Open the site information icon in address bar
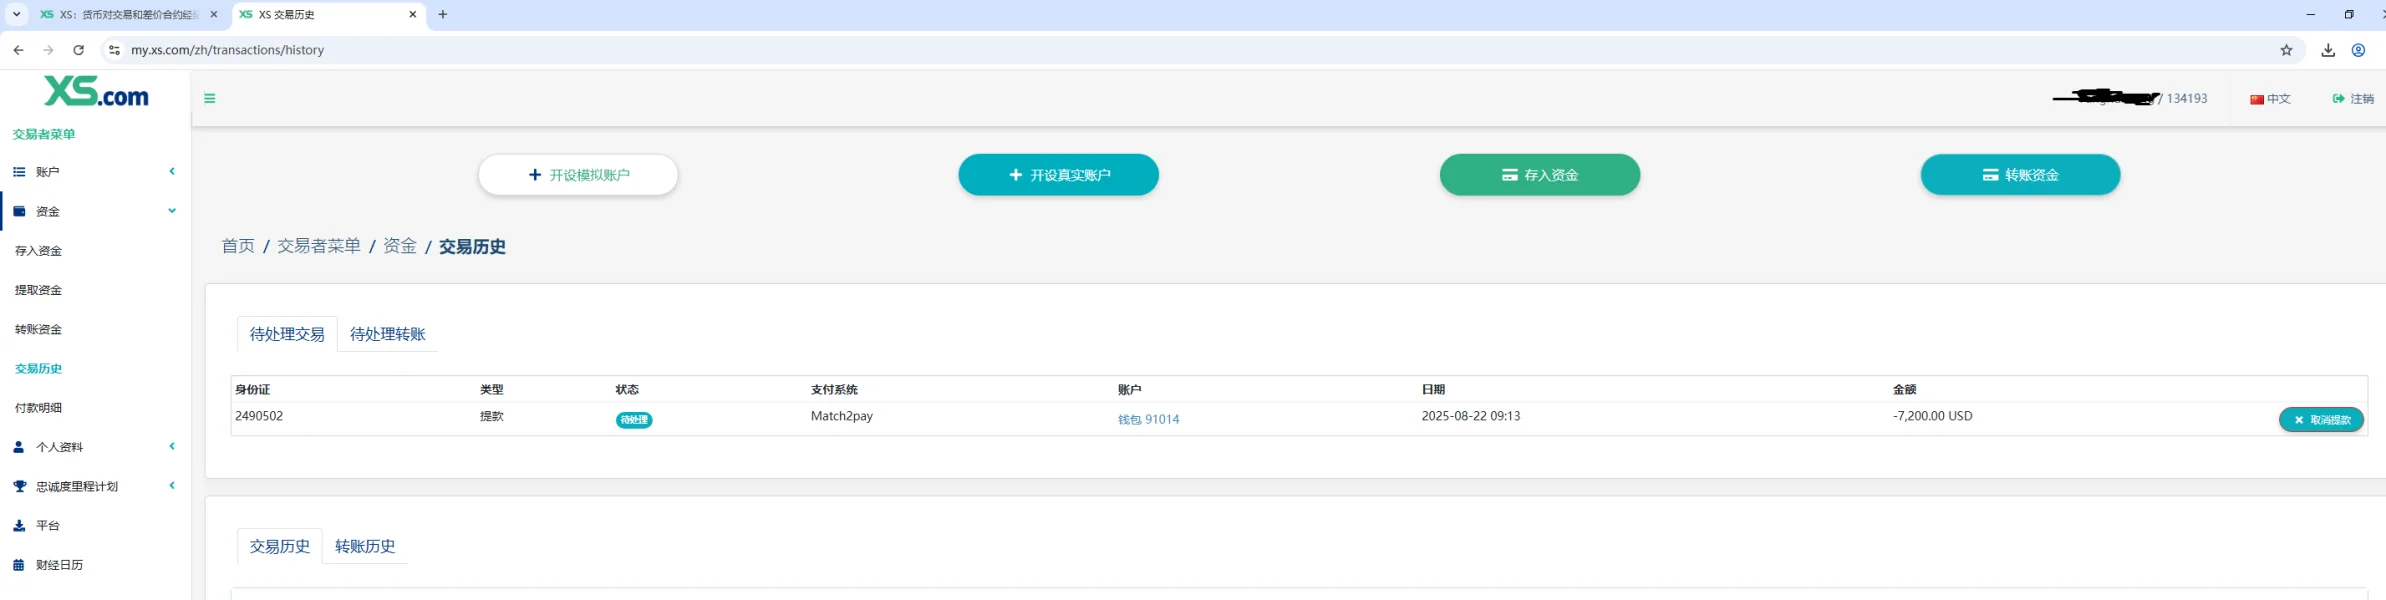2386x600 pixels. 114,50
